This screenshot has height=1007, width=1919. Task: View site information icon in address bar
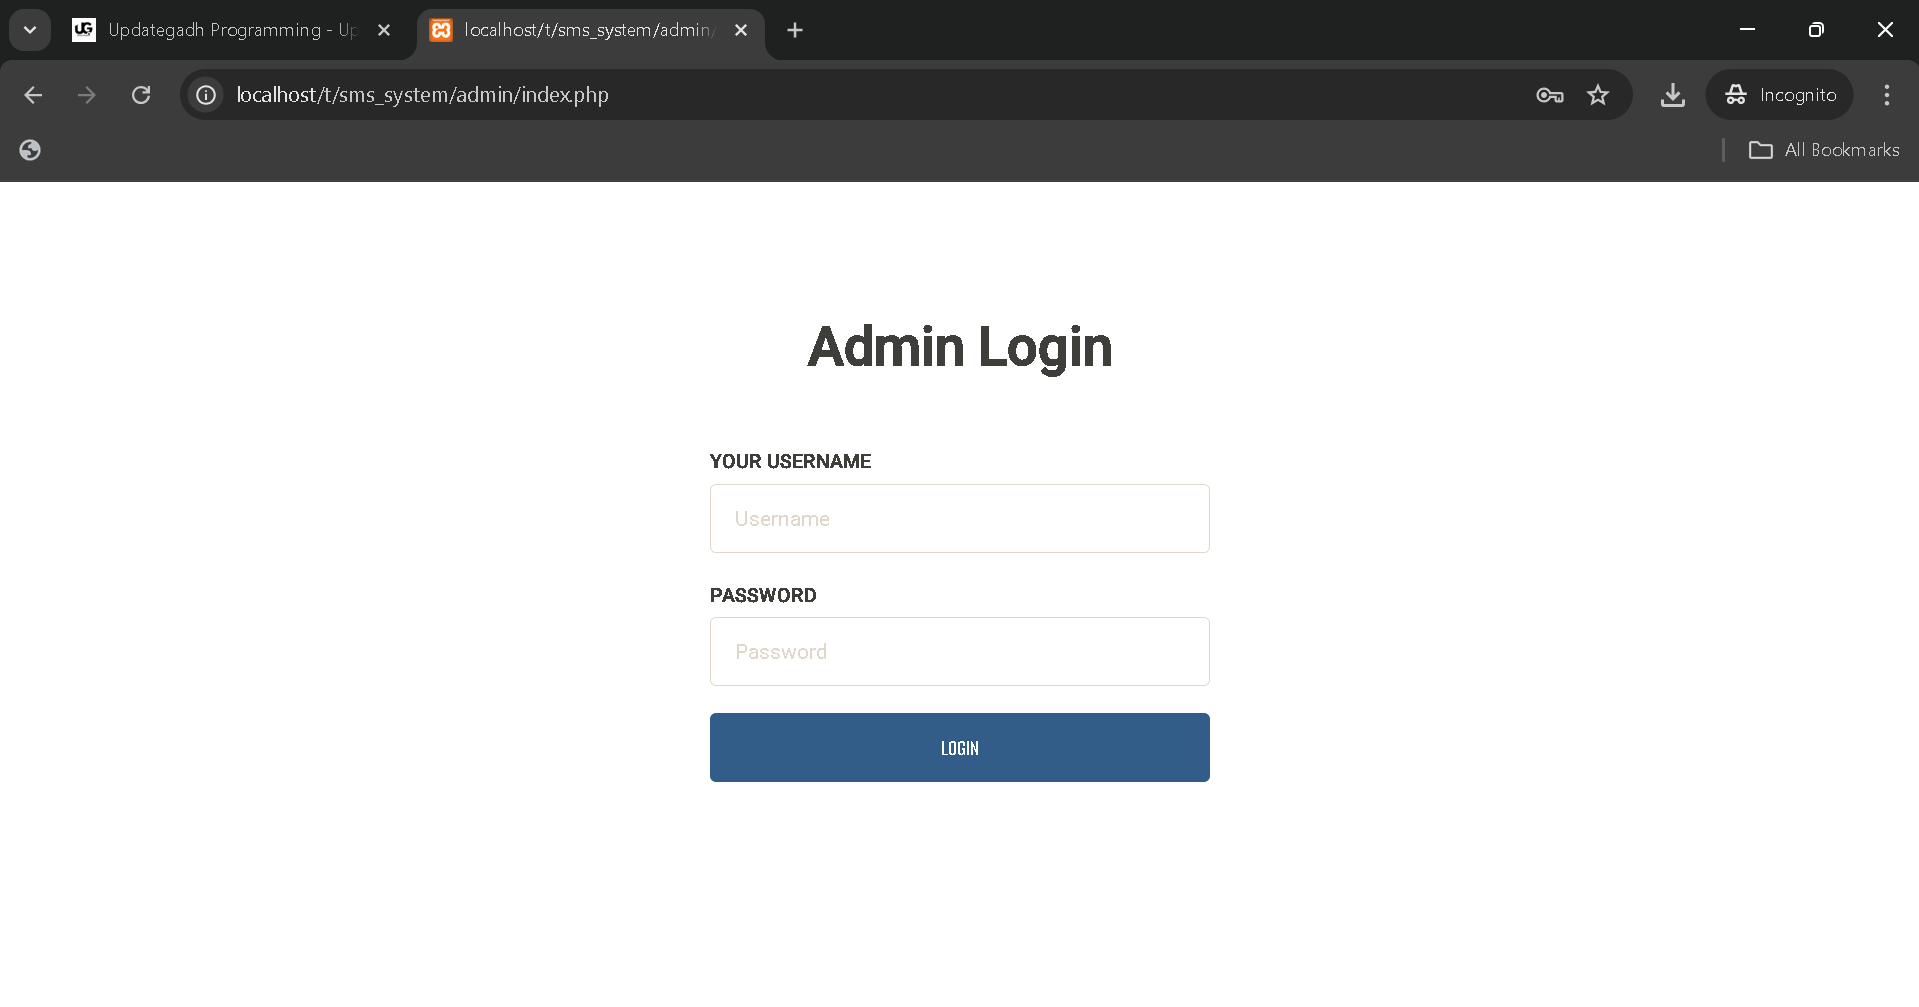pos(206,95)
